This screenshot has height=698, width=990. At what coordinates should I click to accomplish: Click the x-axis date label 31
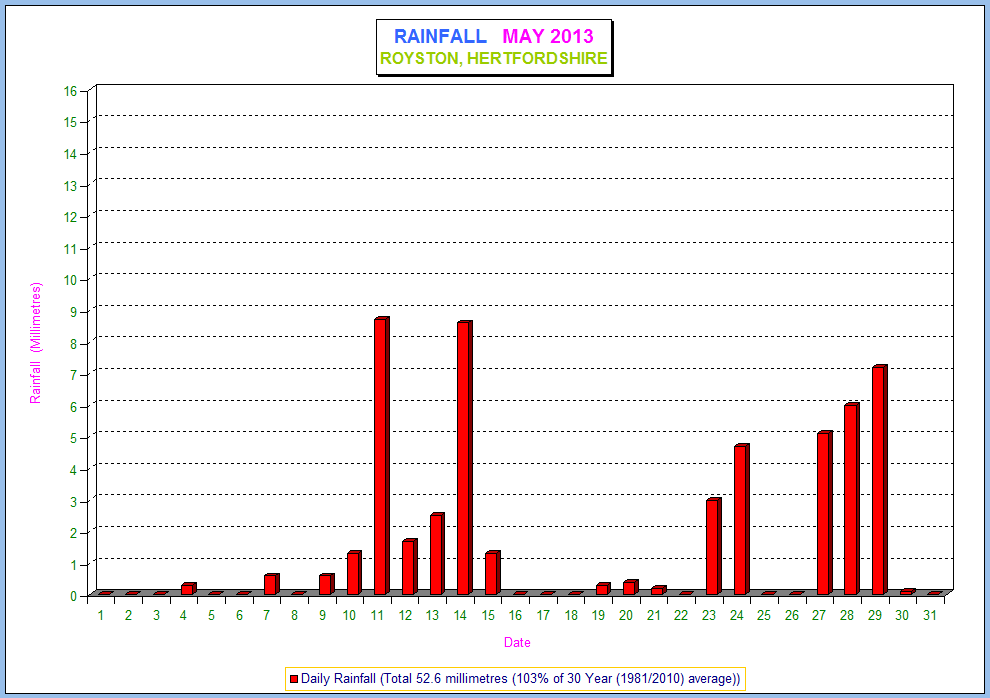pos(929,615)
